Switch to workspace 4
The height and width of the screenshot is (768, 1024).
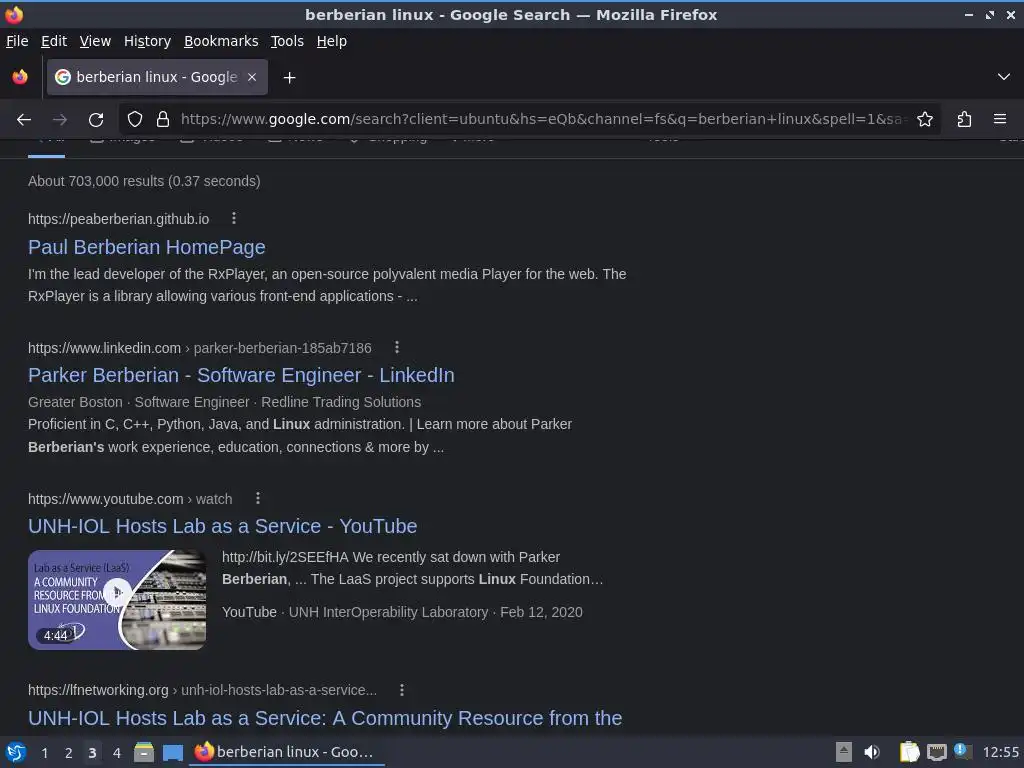pyautogui.click(x=117, y=753)
